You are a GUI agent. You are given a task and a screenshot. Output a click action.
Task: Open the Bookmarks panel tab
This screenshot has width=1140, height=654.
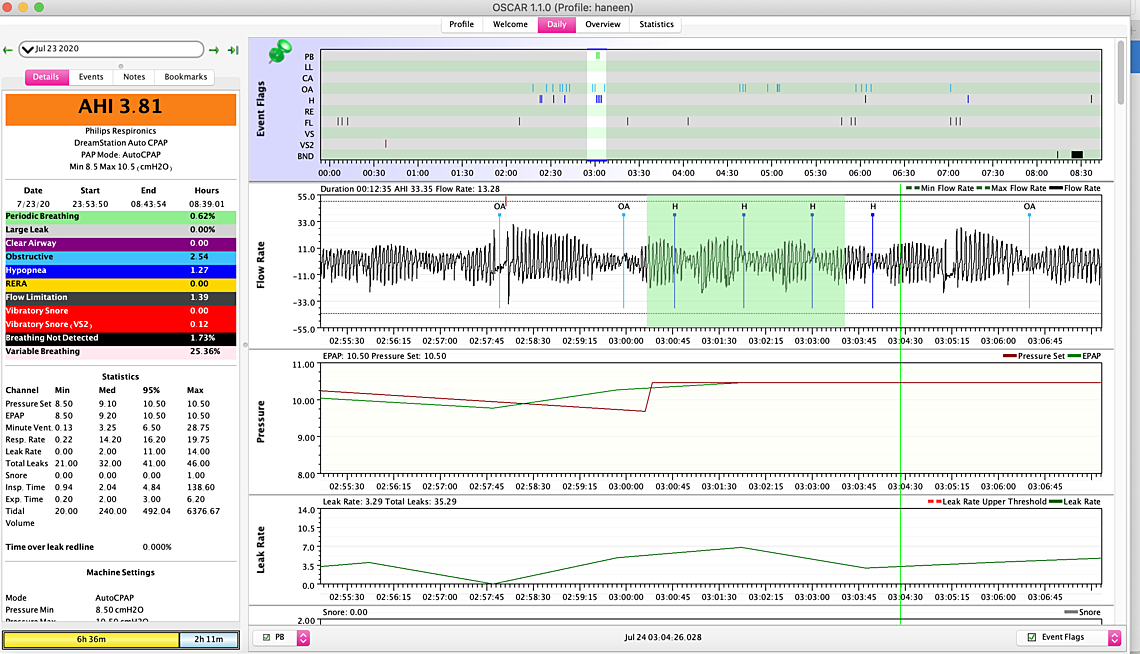coord(185,77)
